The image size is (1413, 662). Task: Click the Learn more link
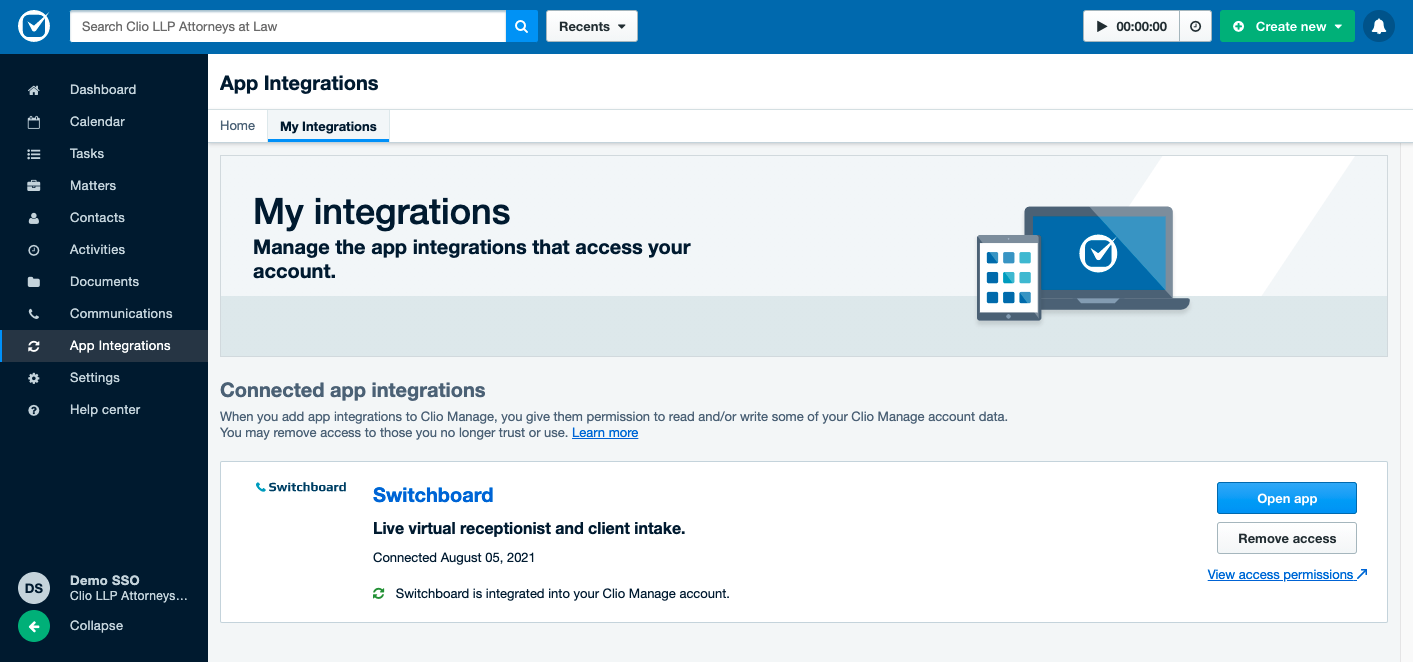(605, 433)
